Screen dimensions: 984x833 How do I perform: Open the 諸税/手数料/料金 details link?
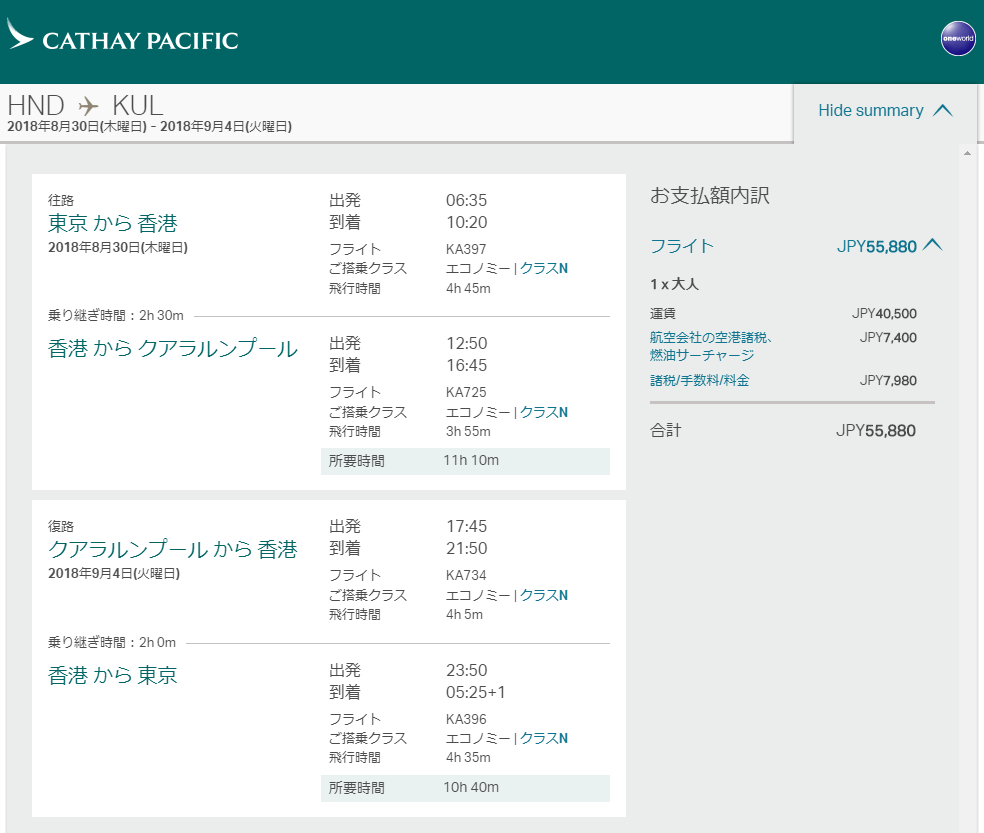700,380
